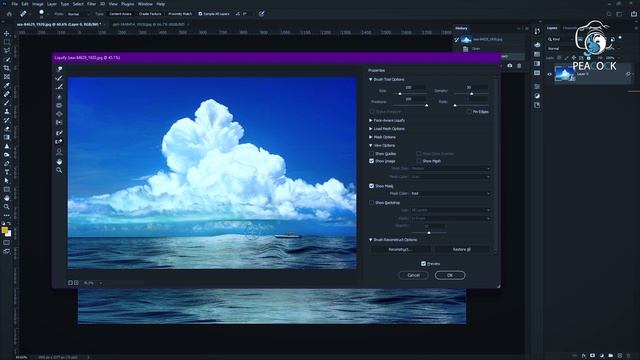Collapse the View Options section

click(x=371, y=146)
